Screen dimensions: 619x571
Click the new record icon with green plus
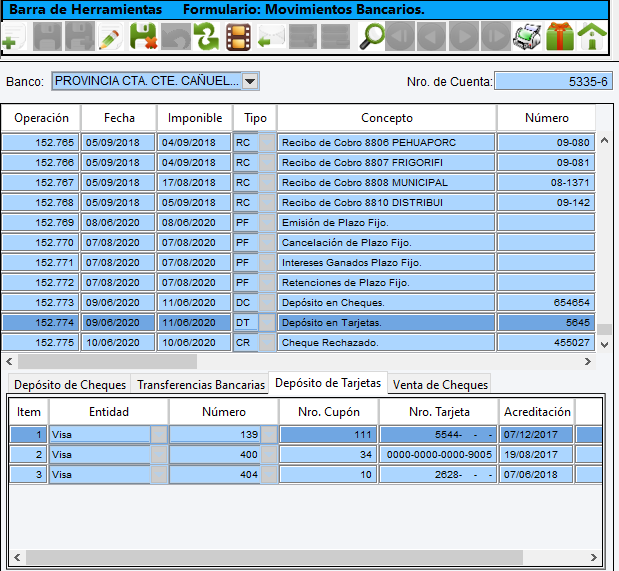[x=14, y=37]
